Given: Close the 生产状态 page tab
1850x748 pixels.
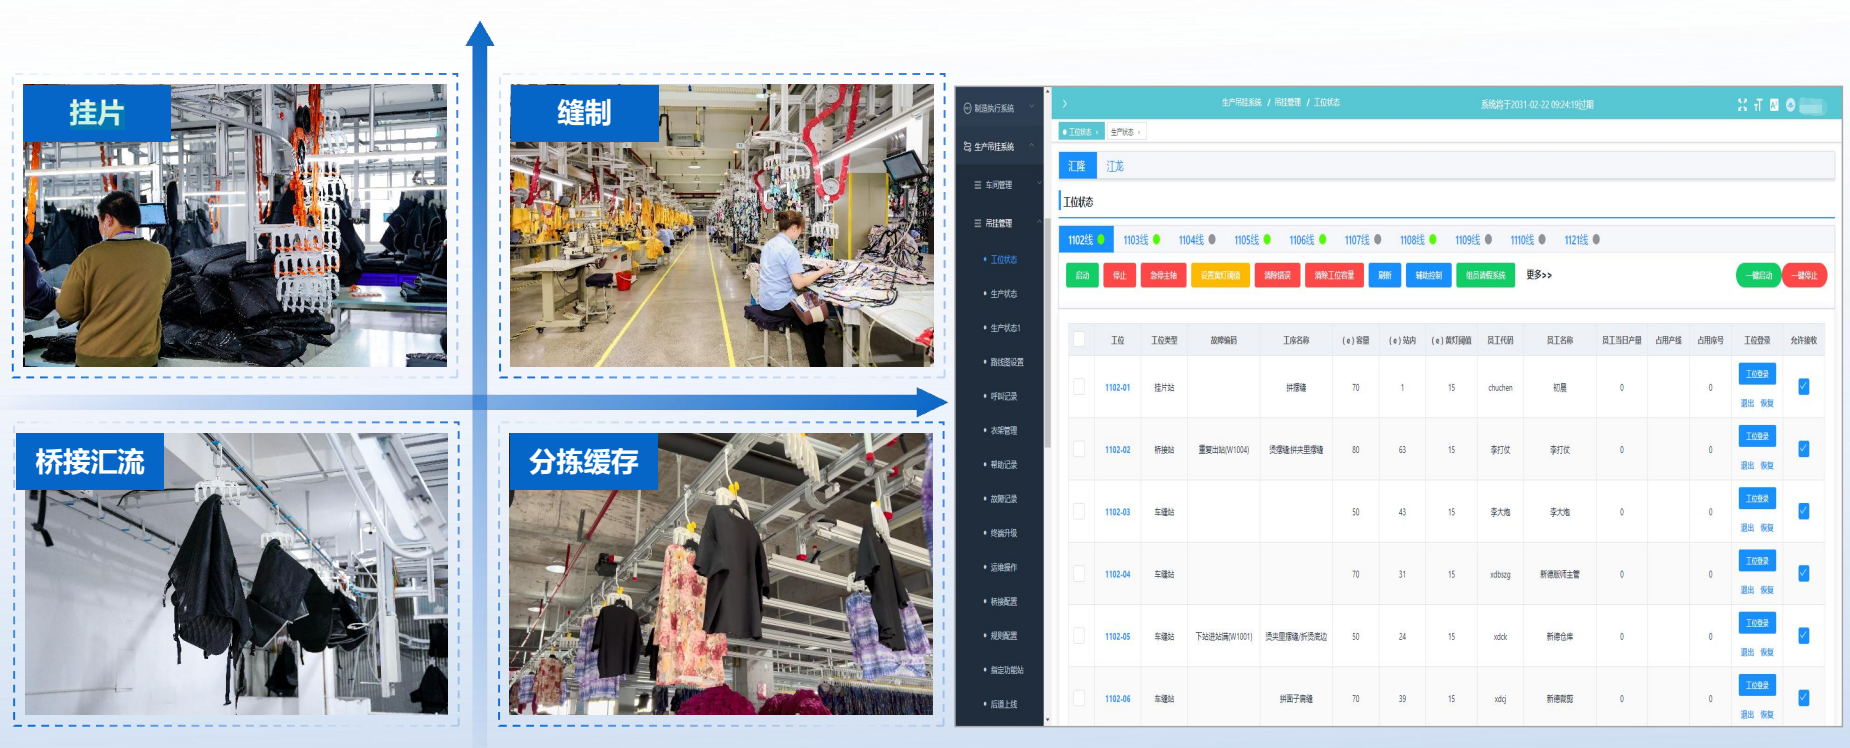Looking at the screenshot, I should pos(1139,132).
